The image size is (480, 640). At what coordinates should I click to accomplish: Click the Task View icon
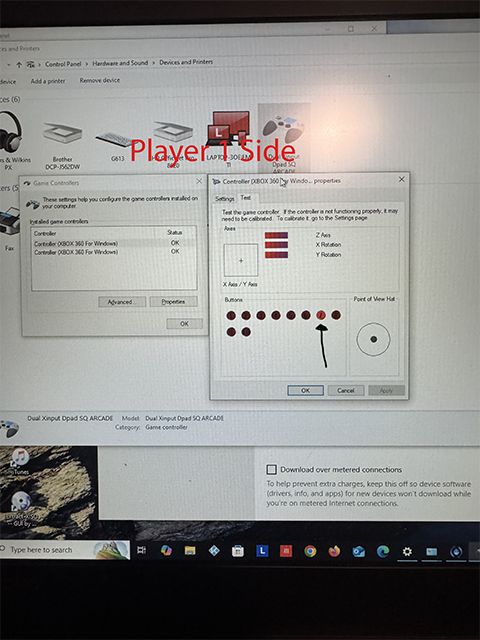142,550
